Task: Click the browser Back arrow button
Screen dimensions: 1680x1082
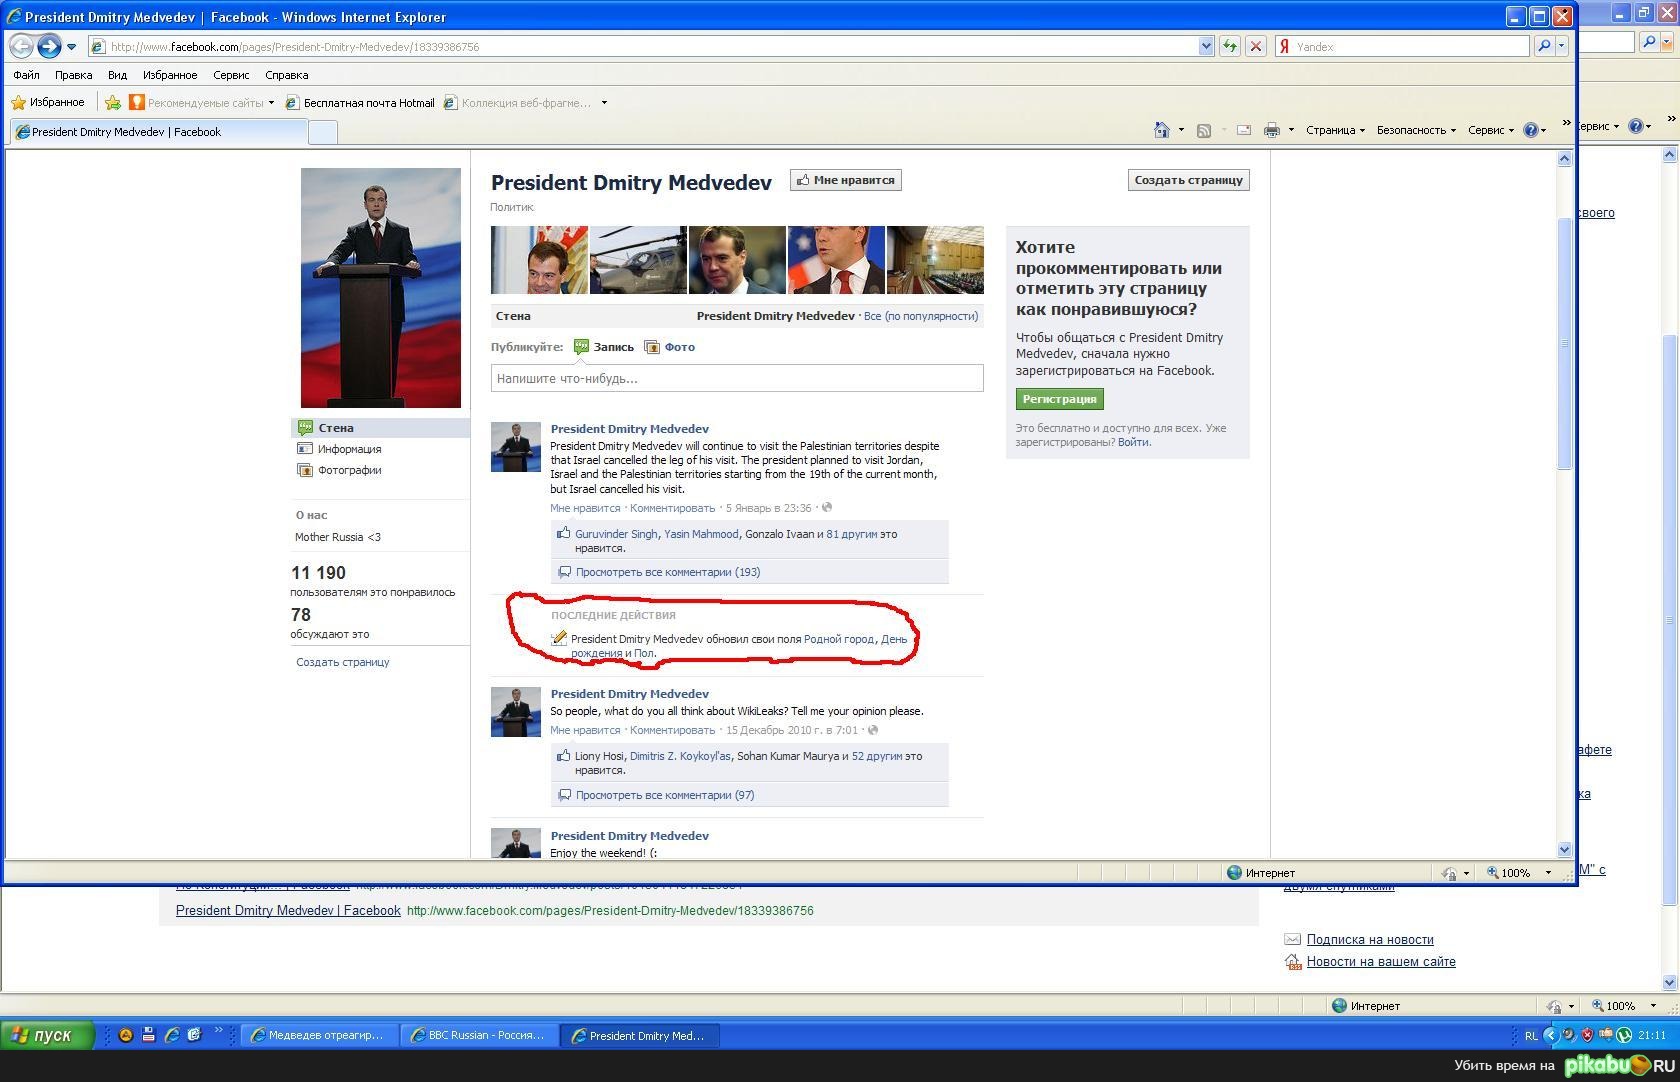Action: [x=21, y=46]
